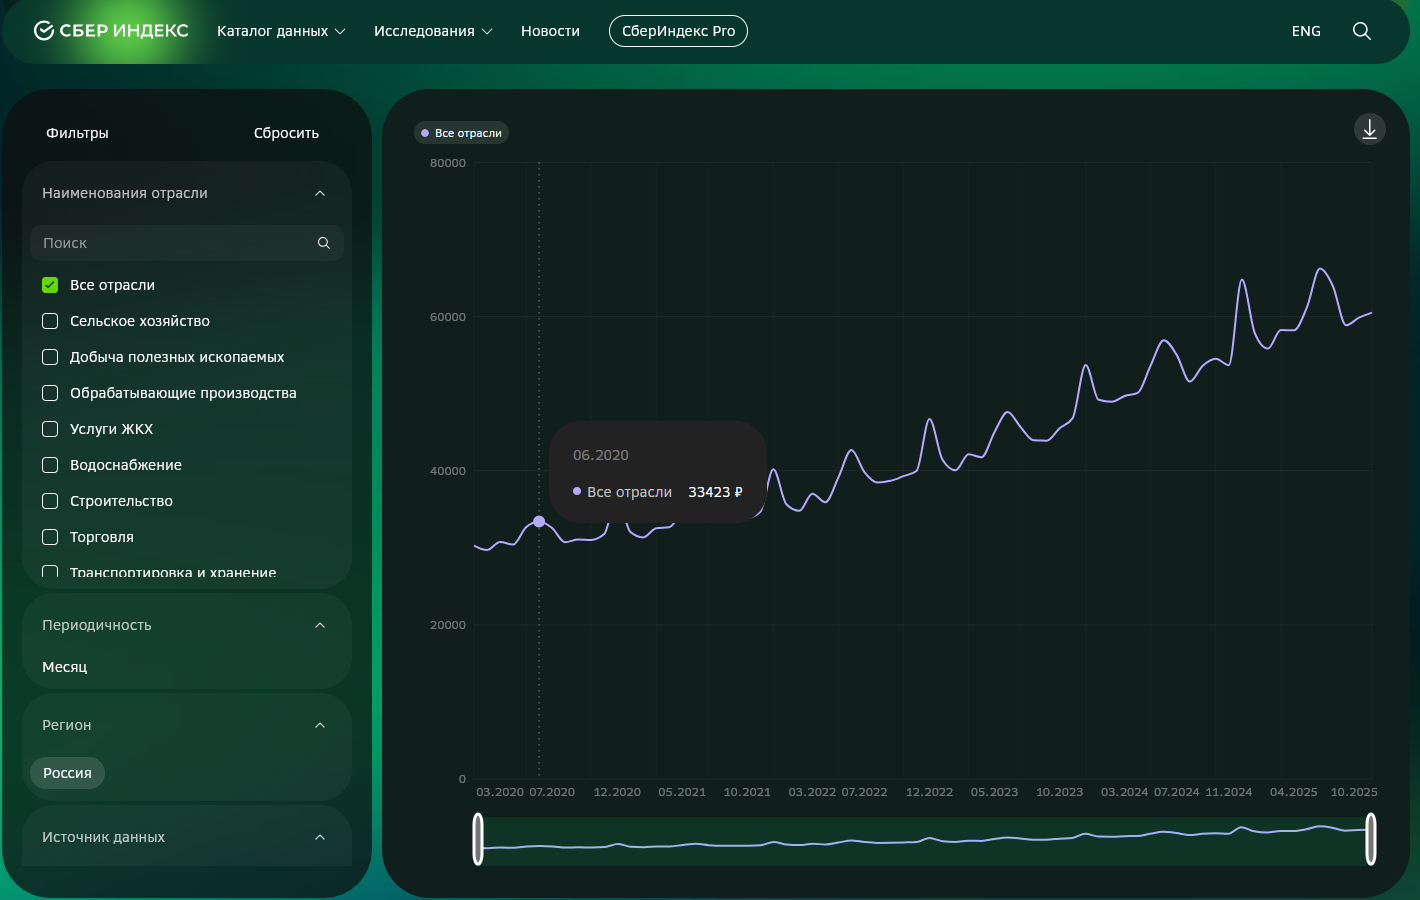Click Сбросить to reset filters
This screenshot has width=1420, height=900.
[286, 133]
